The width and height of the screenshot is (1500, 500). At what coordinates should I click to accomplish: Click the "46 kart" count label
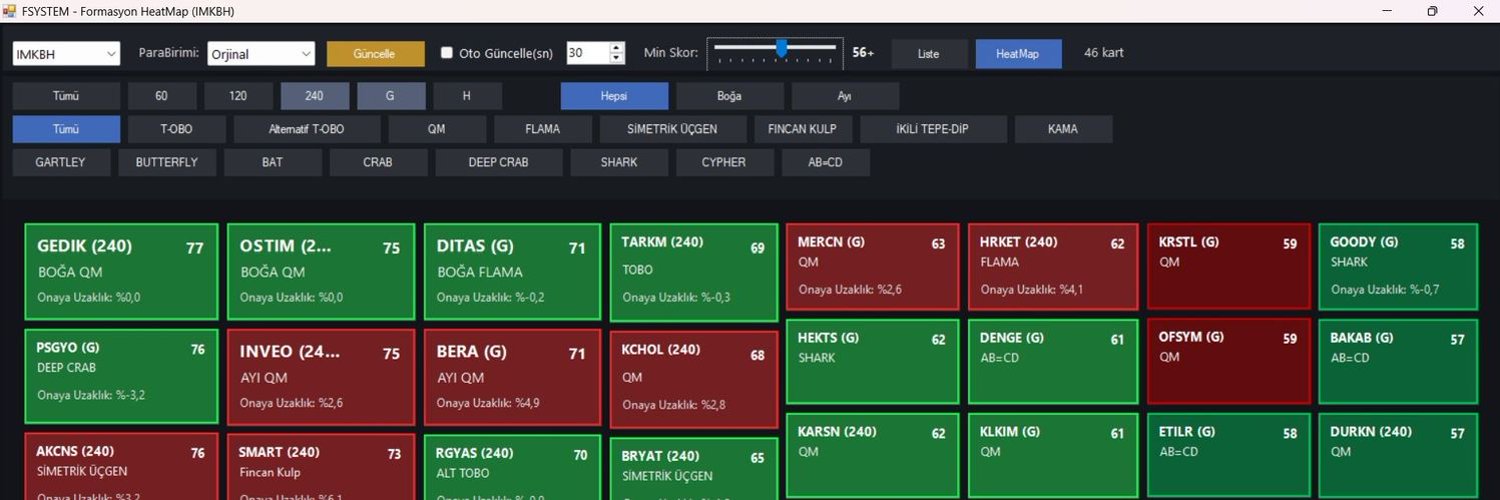pos(1104,53)
